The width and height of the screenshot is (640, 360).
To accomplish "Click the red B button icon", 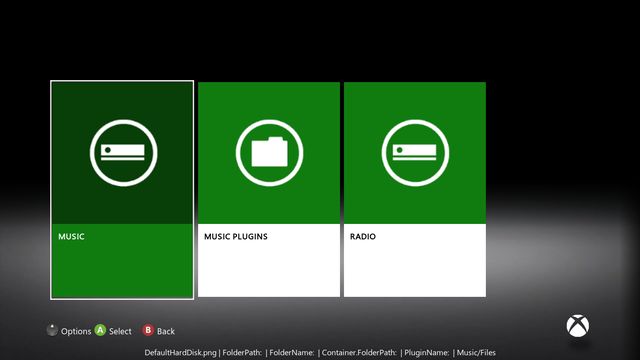I will point(148,330).
